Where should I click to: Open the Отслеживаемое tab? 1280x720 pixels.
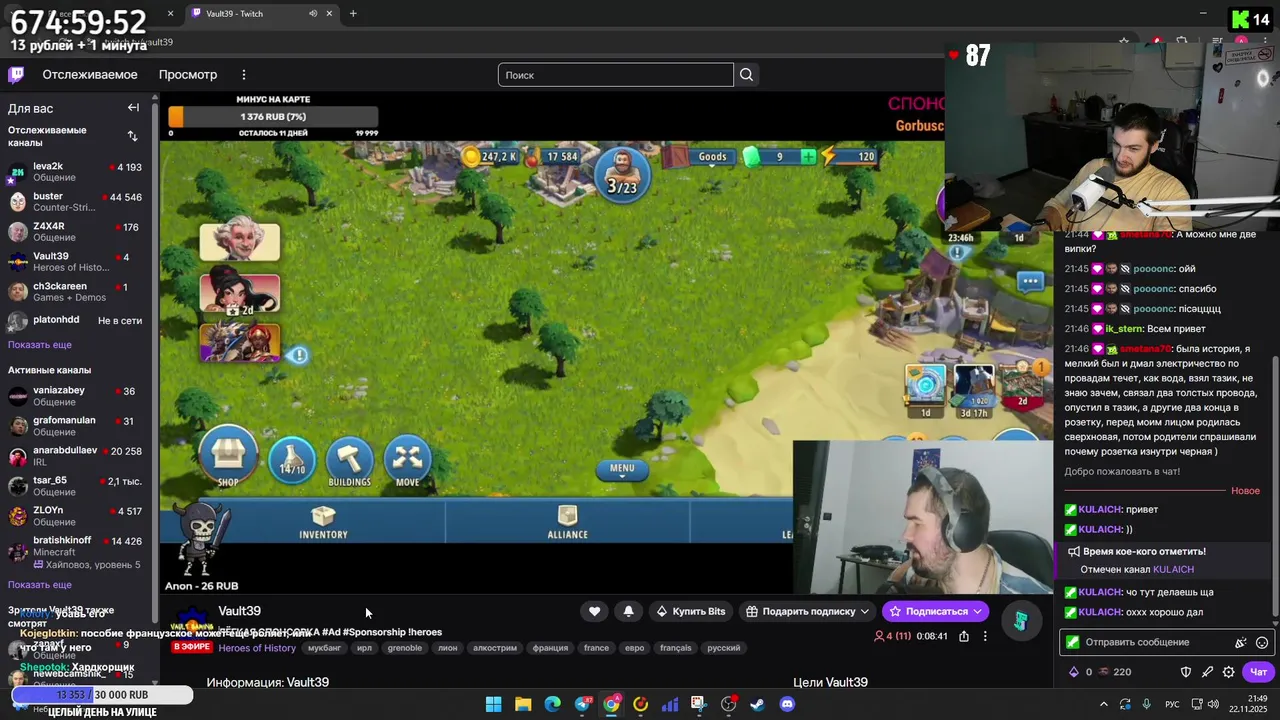point(90,75)
